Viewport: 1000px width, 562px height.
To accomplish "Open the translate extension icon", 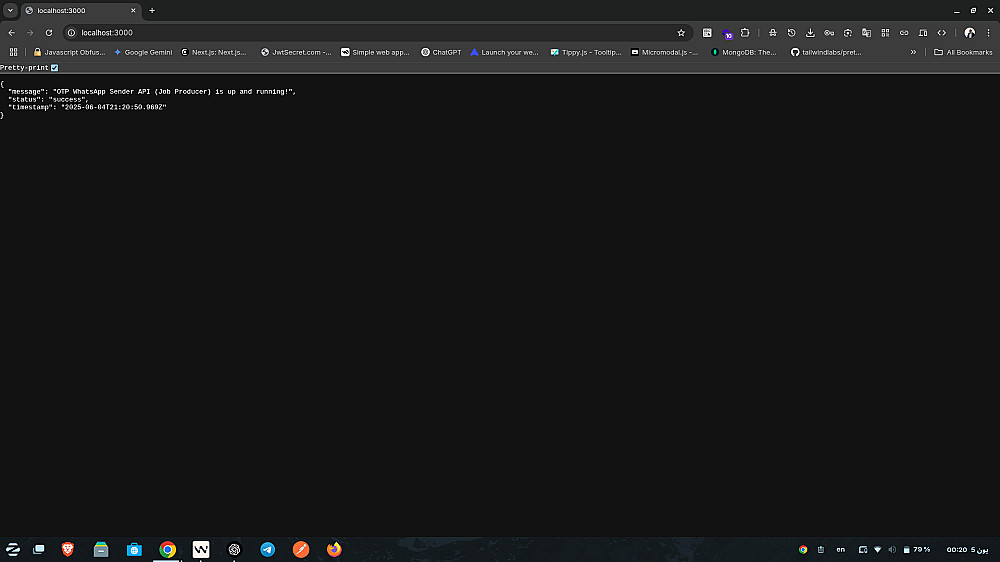I will [867, 33].
